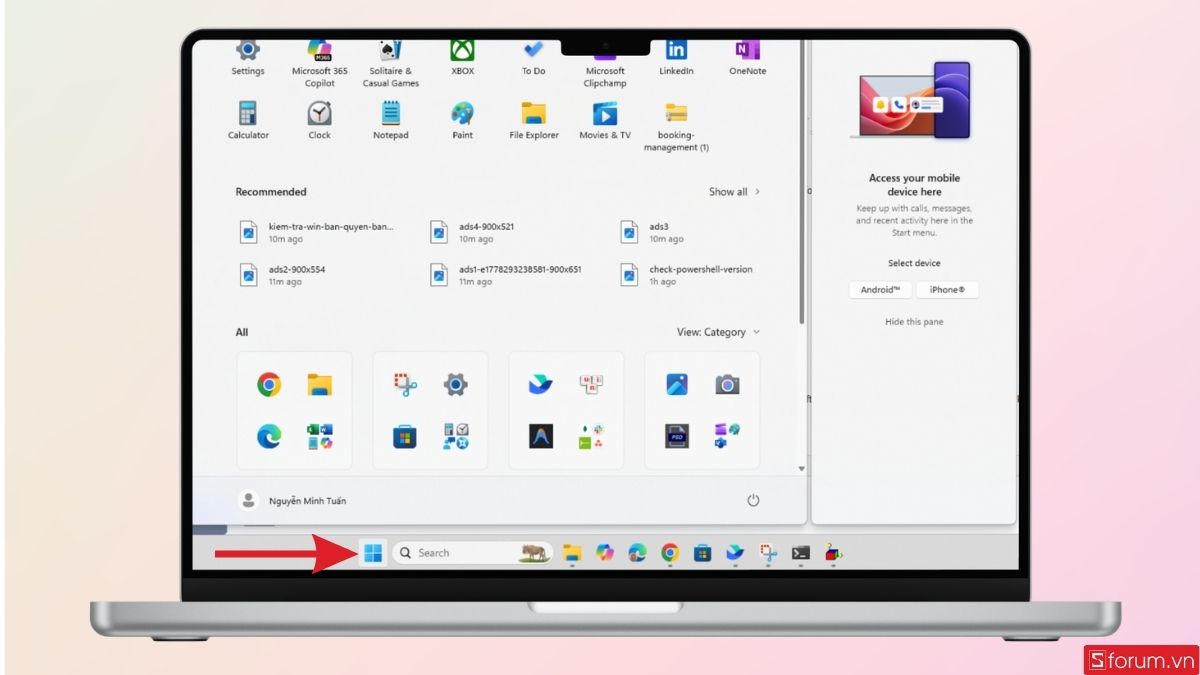Viewport: 1200px width, 675px height.
Task: Open the utilities group with calculator and clock icons
Action: (x=456, y=436)
